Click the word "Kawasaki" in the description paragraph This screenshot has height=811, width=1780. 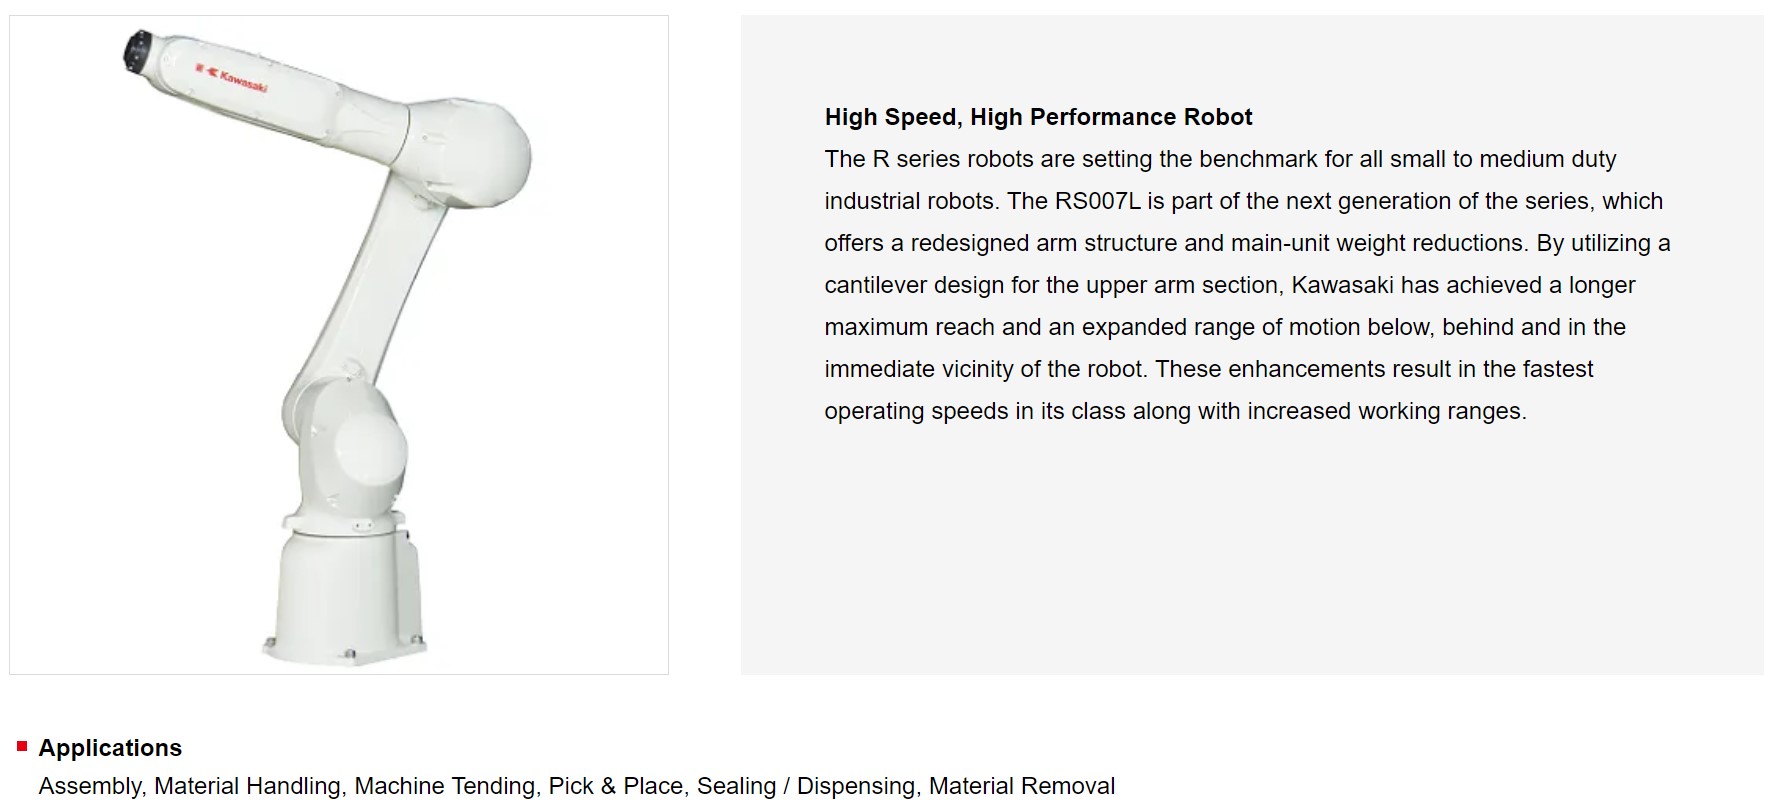[1342, 285]
